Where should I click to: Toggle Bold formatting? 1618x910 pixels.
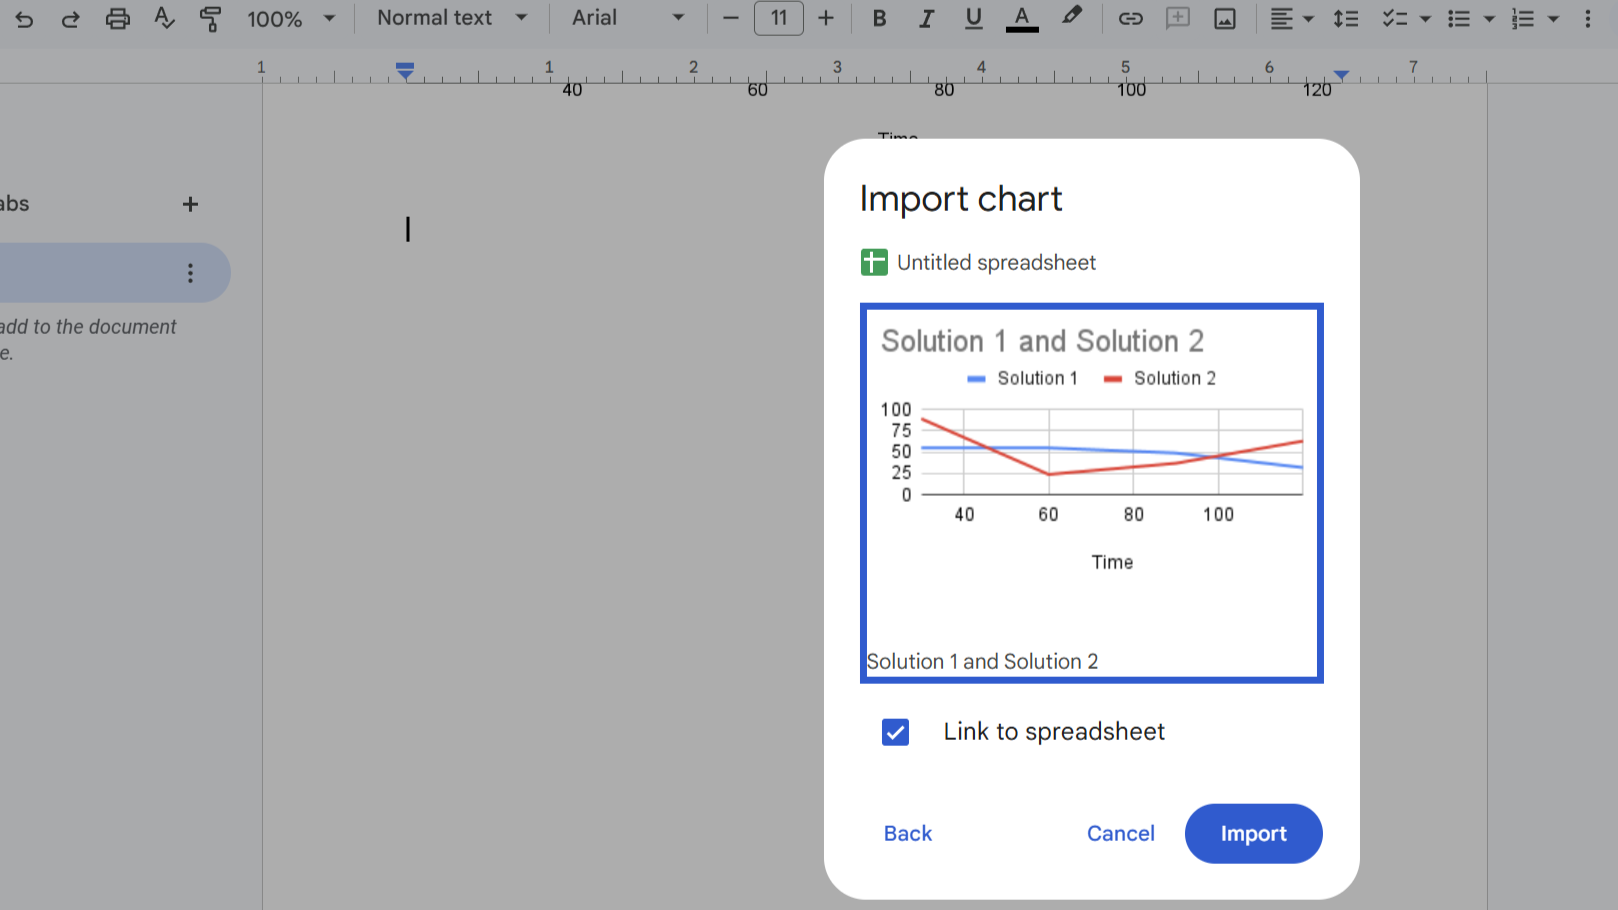(x=879, y=19)
